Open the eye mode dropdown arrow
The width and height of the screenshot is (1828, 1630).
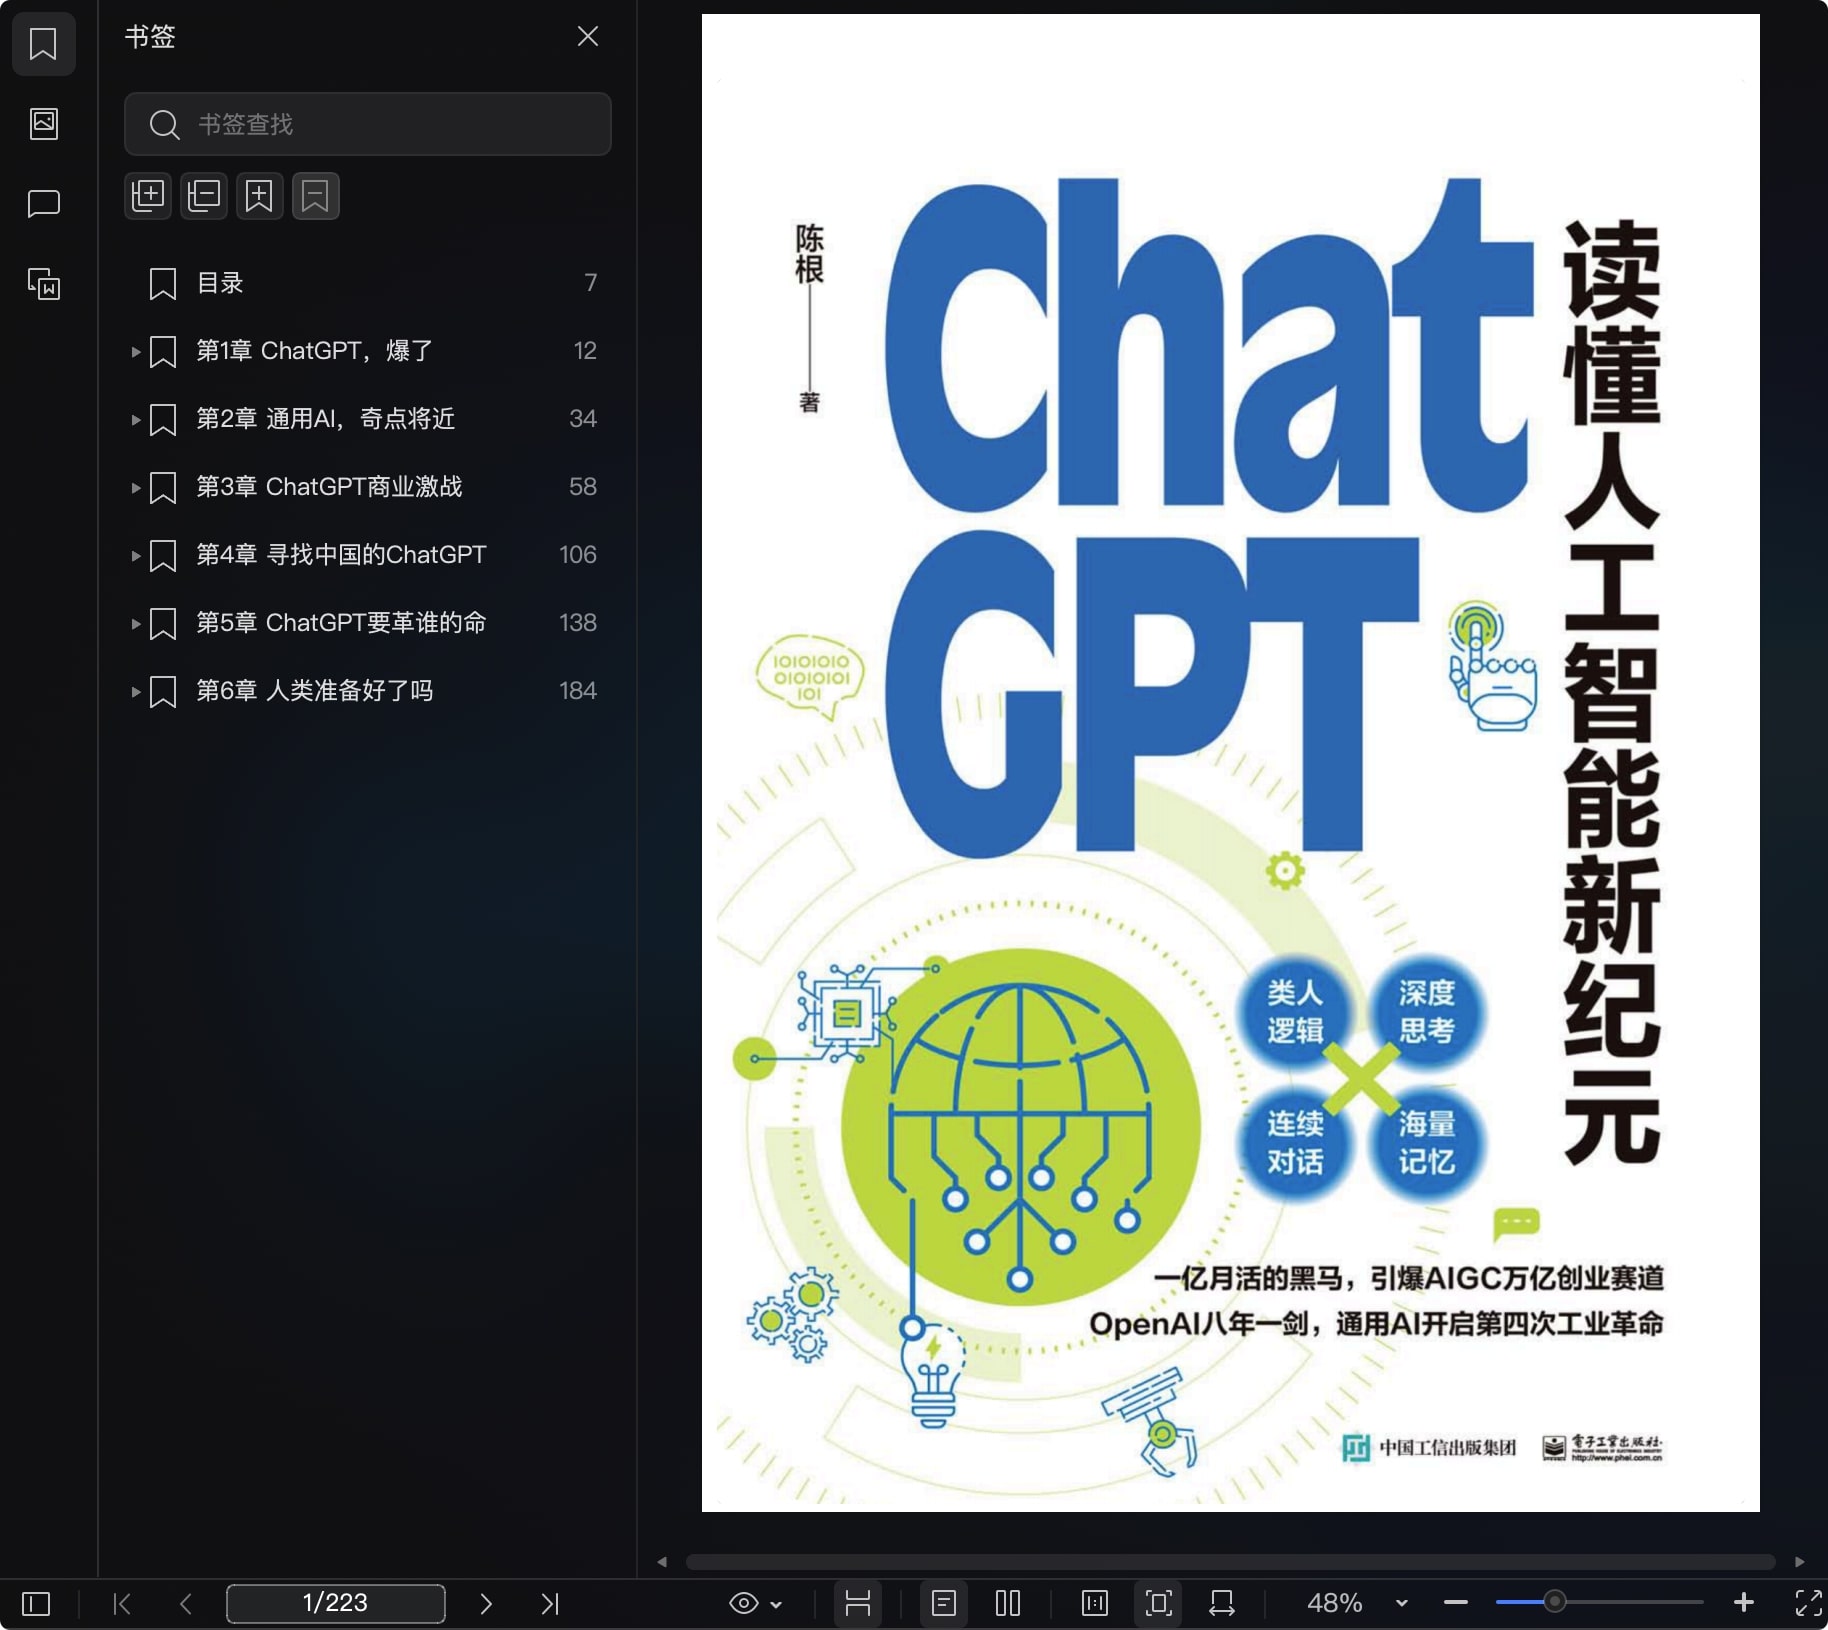(x=776, y=1605)
